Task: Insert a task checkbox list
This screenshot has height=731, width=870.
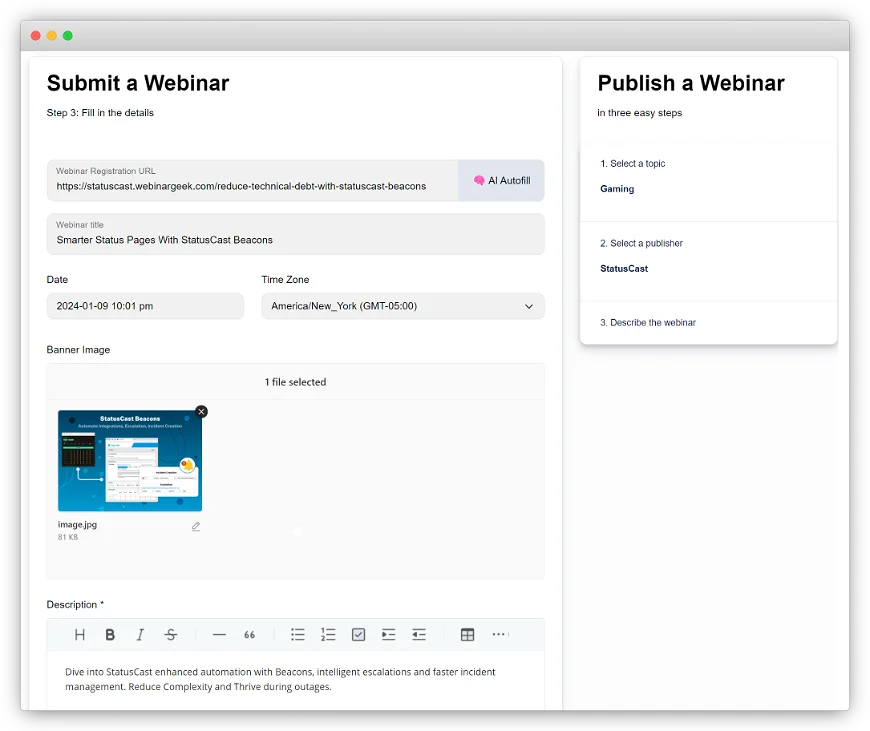Action: 358,634
